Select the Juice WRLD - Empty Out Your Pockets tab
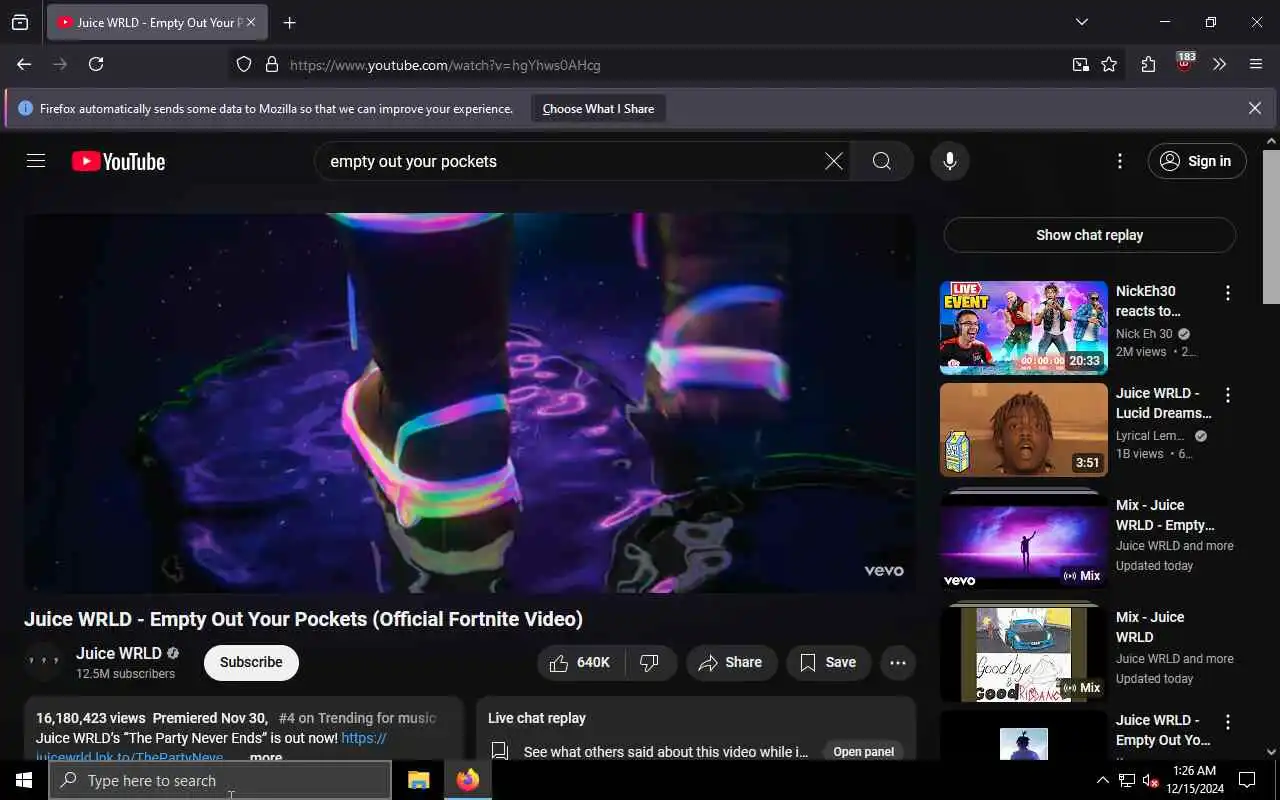Viewport: 1280px width, 800px height. [157, 22]
